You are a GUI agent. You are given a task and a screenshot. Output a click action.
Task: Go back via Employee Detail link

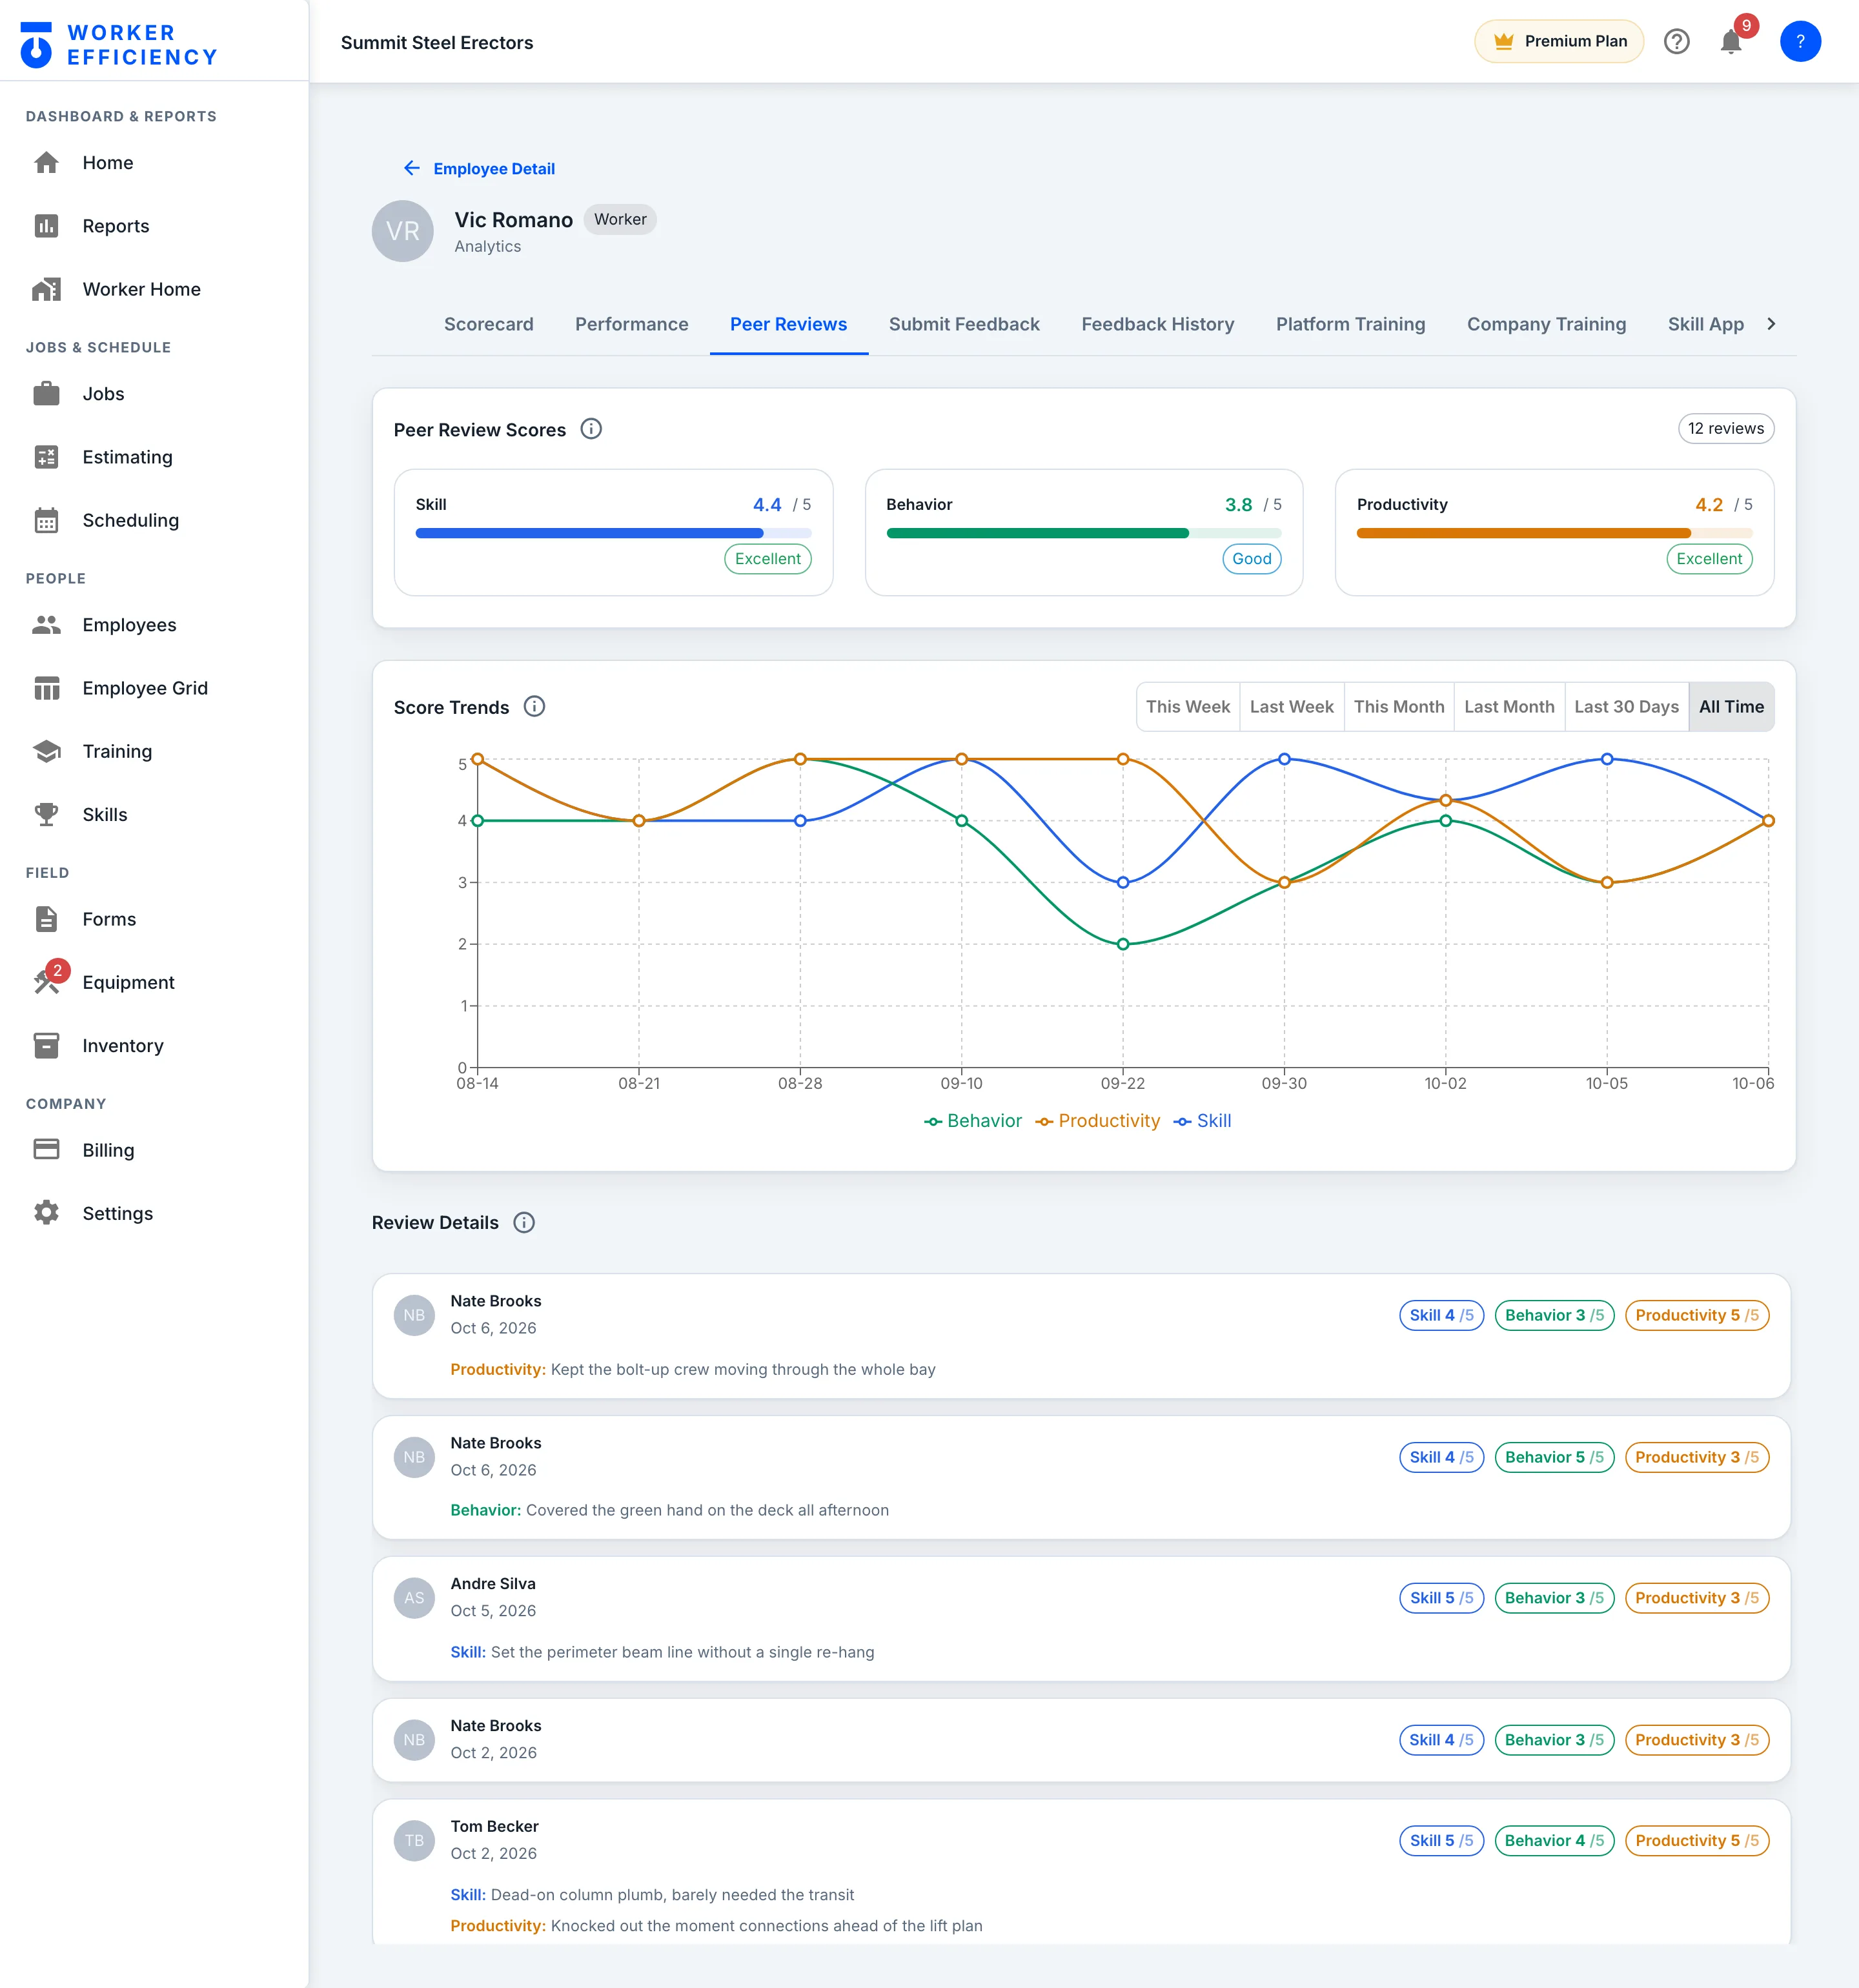[479, 168]
